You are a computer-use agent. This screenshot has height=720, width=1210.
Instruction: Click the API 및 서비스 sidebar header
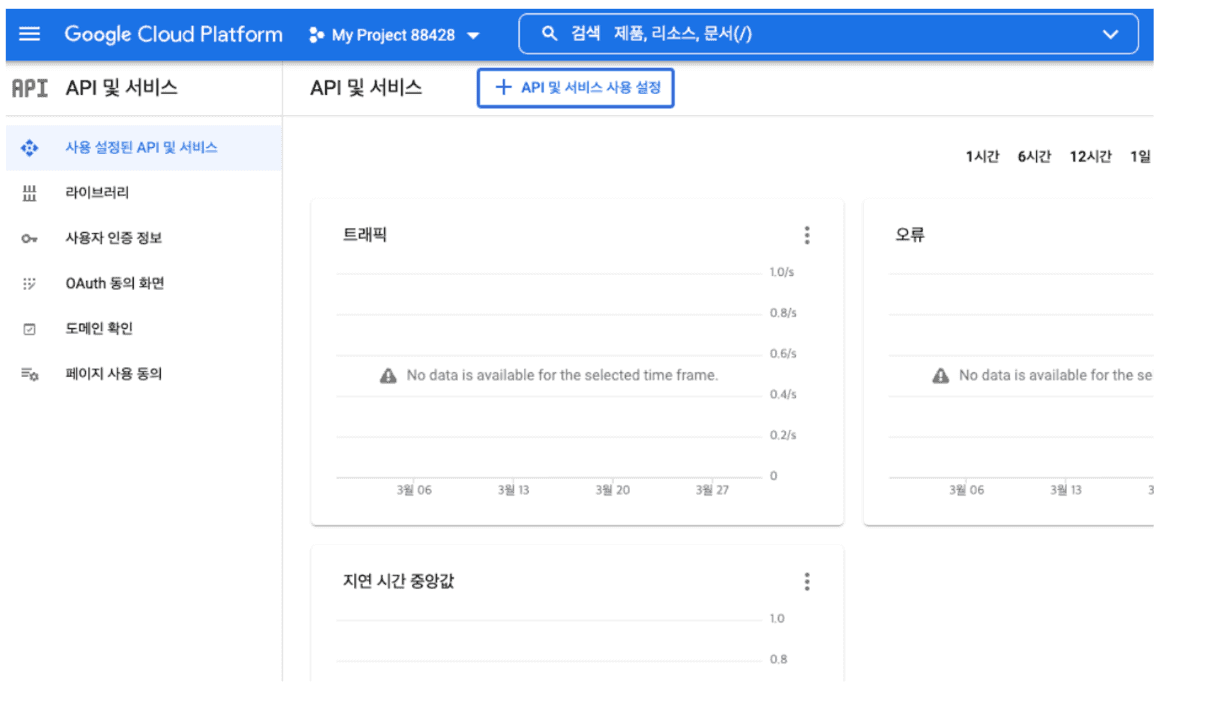122,88
